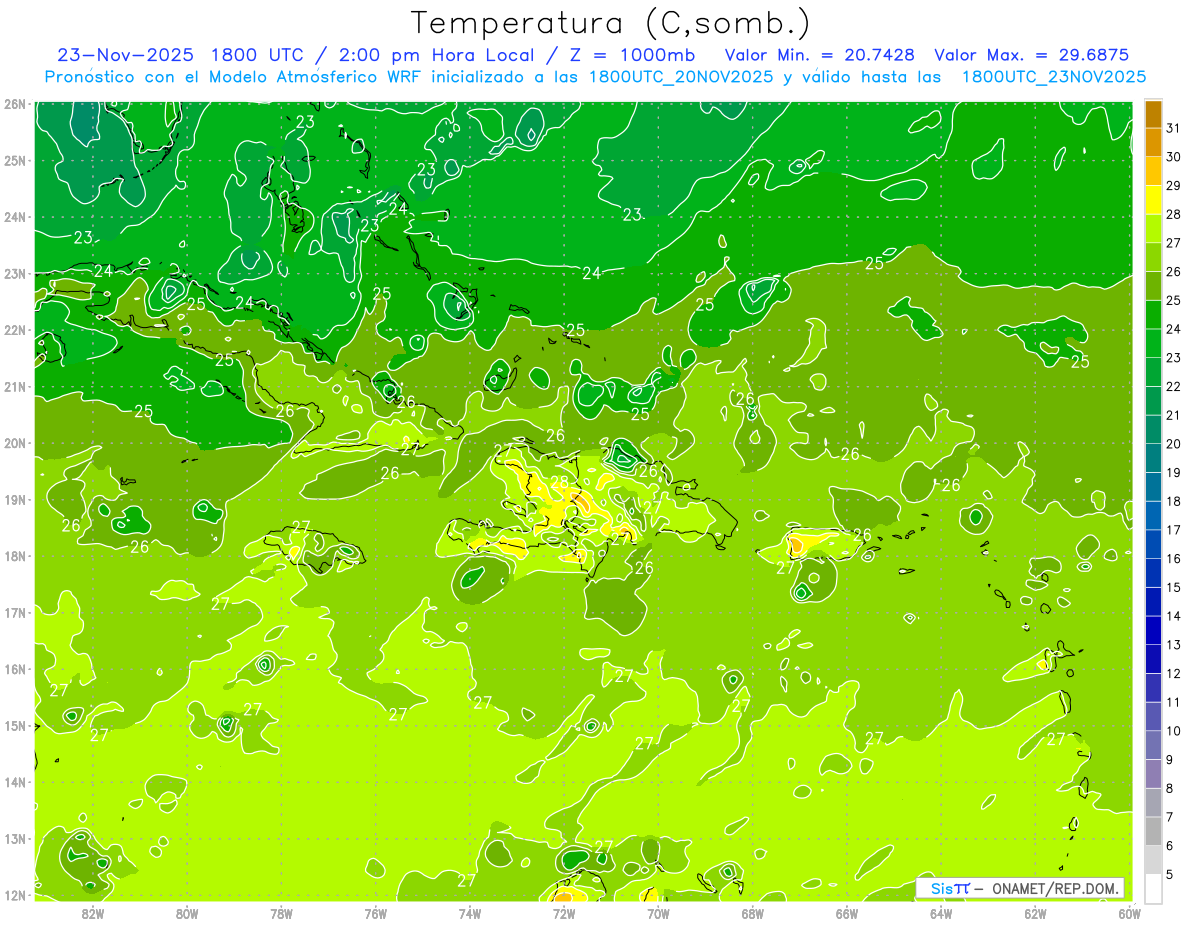Click the 78W longitude axis label
Viewport: 1200px width, 927px height.
pos(281,913)
